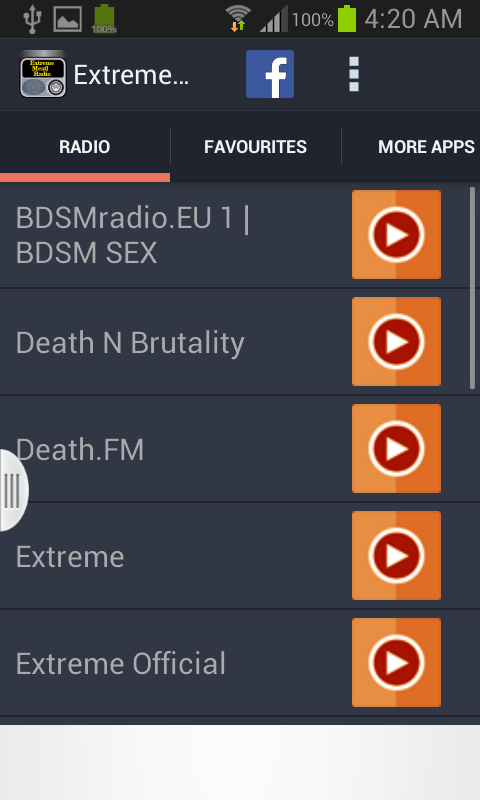Tap the picture notification icon

click(x=68, y=19)
